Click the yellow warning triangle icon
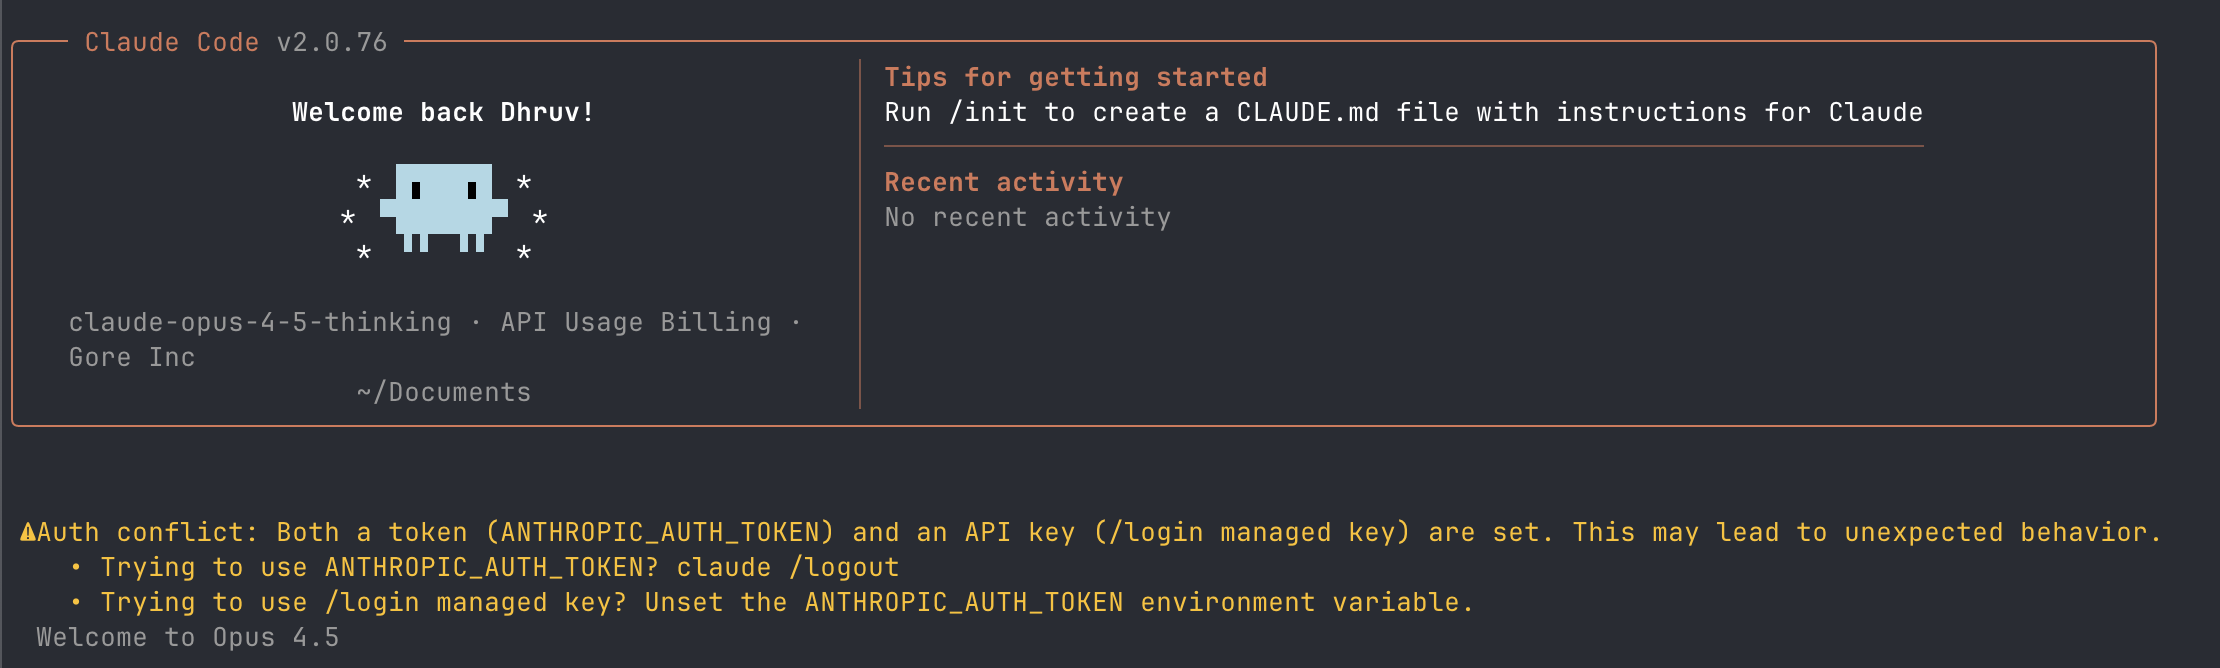The height and width of the screenshot is (668, 2220). pos(28,532)
